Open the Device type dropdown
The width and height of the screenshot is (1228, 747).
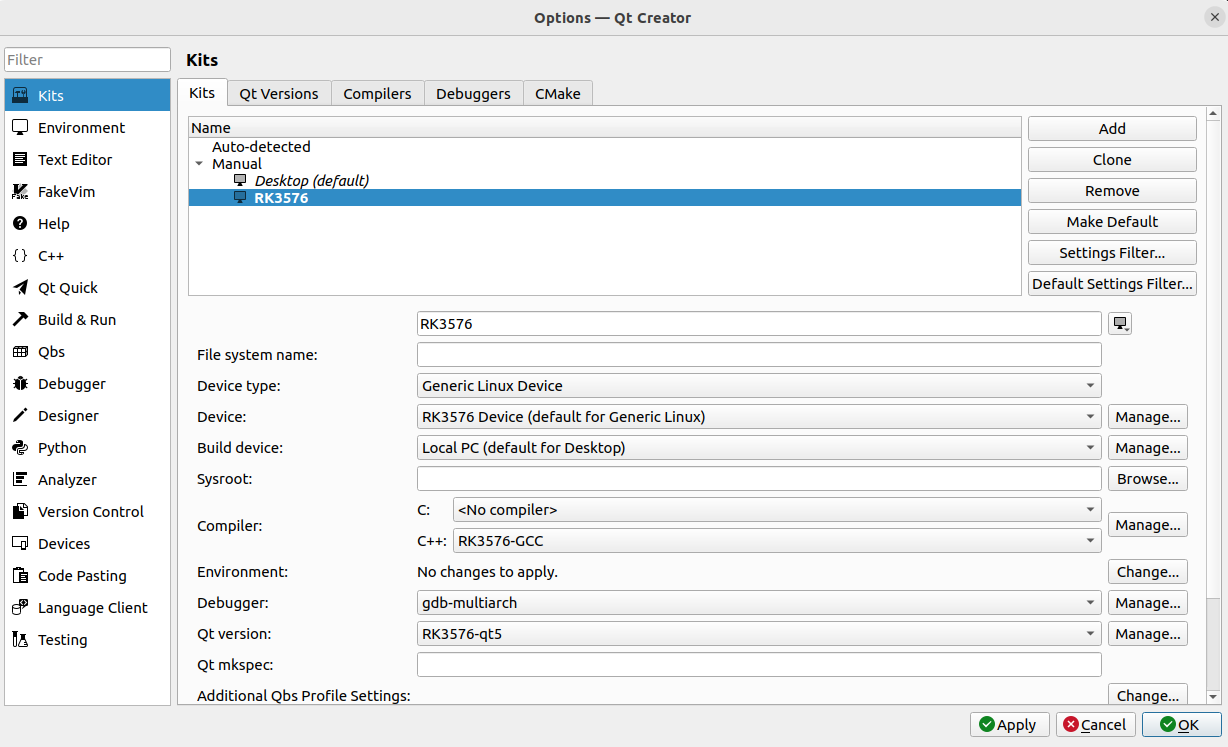(x=759, y=386)
